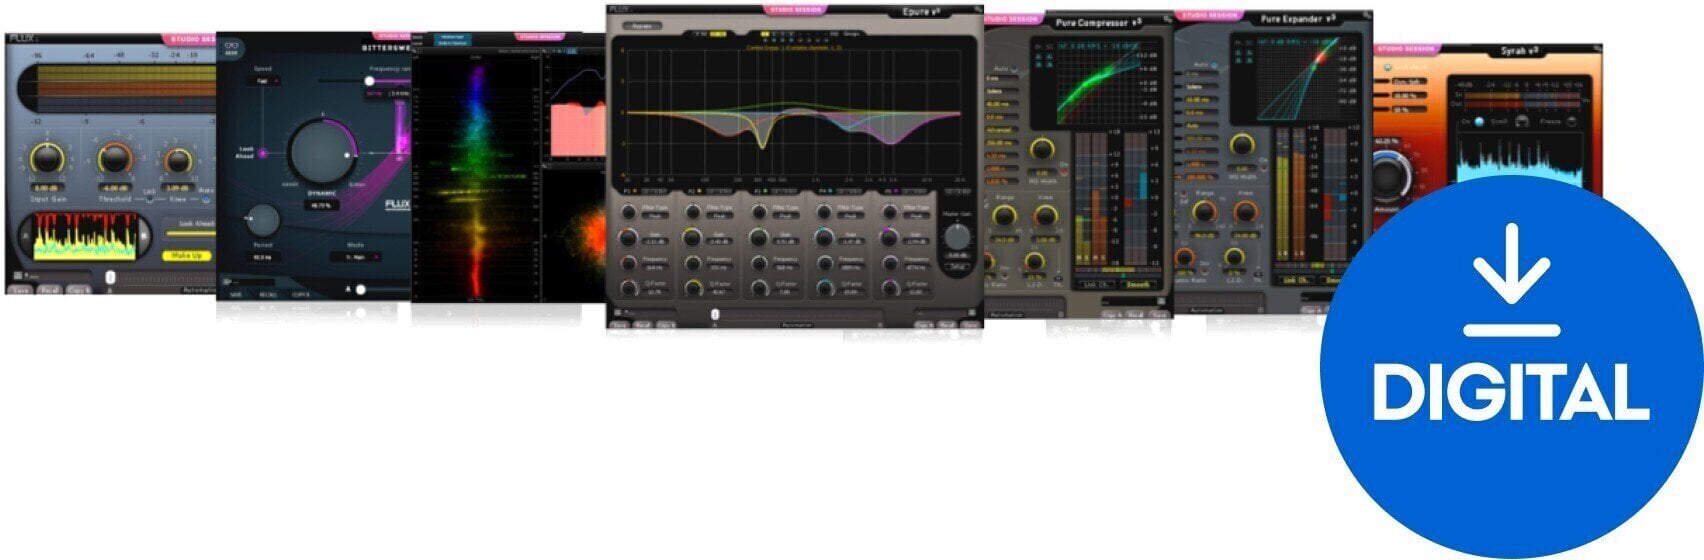The image size is (1704, 560).
Task: Open the wrench settings icon in Epure
Action: pyautogui.click(x=976, y=11)
